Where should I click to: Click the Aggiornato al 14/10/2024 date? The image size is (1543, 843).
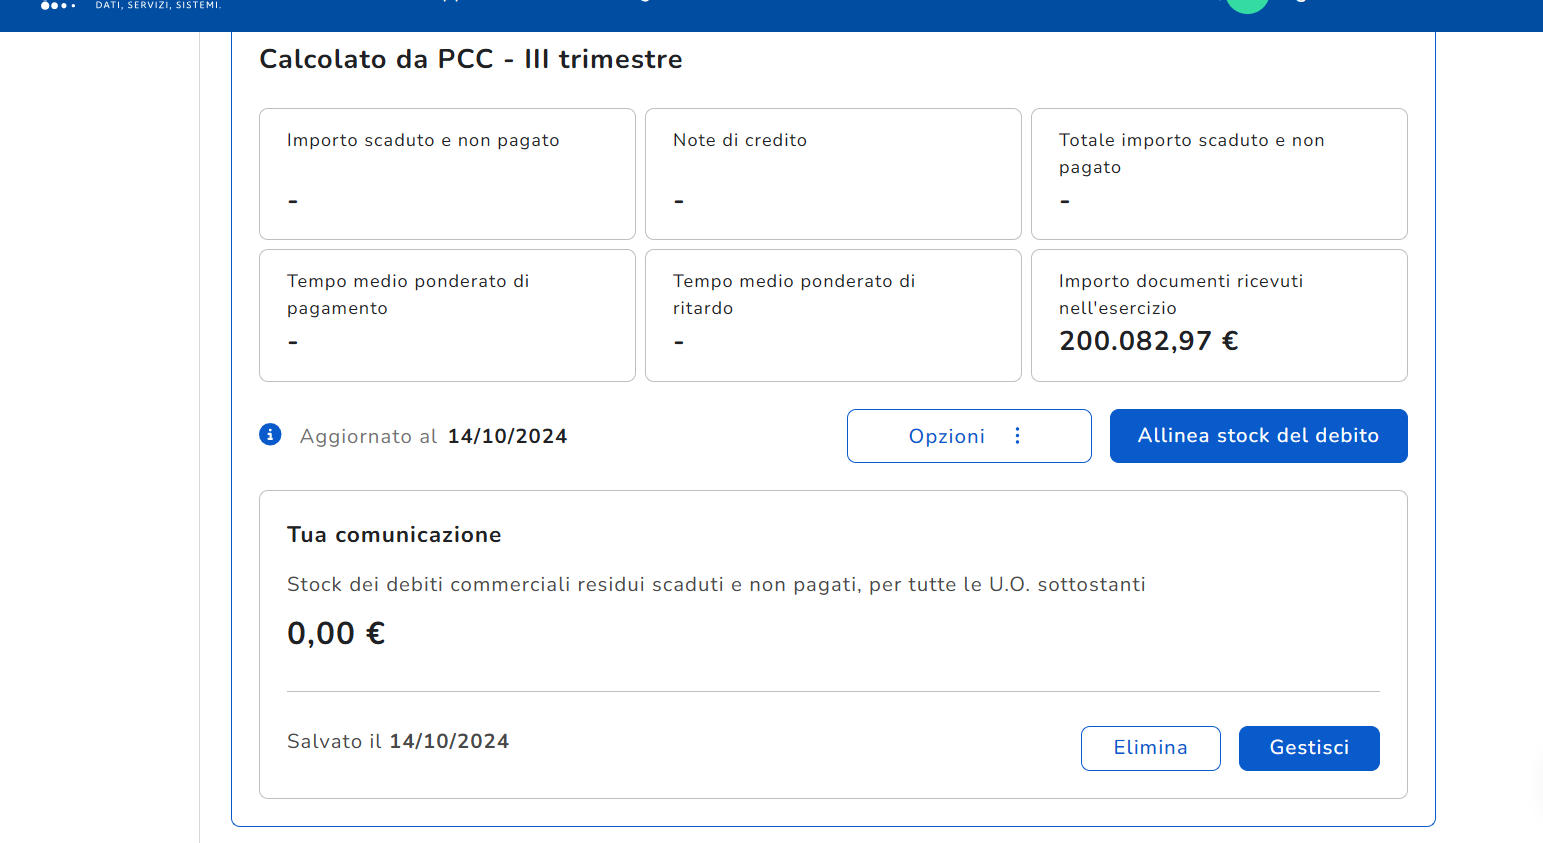click(507, 437)
